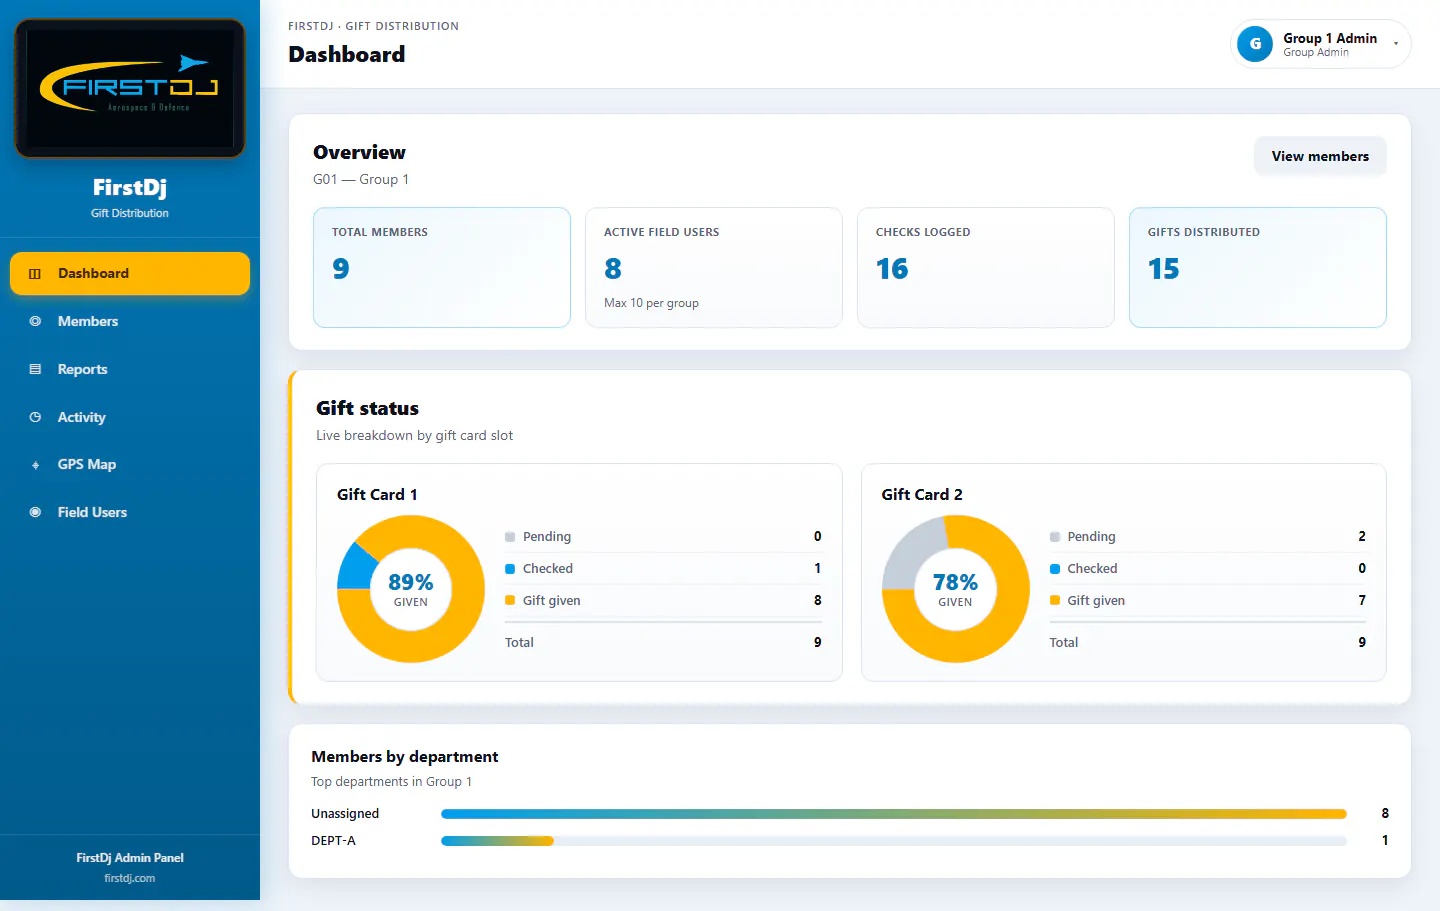This screenshot has width=1440, height=911.
Task: Click the 'Gift status' heading
Action: point(367,408)
